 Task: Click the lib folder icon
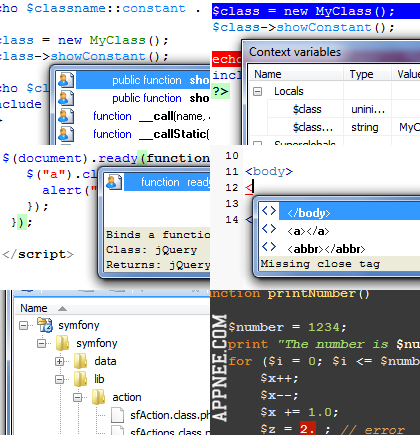point(80,379)
